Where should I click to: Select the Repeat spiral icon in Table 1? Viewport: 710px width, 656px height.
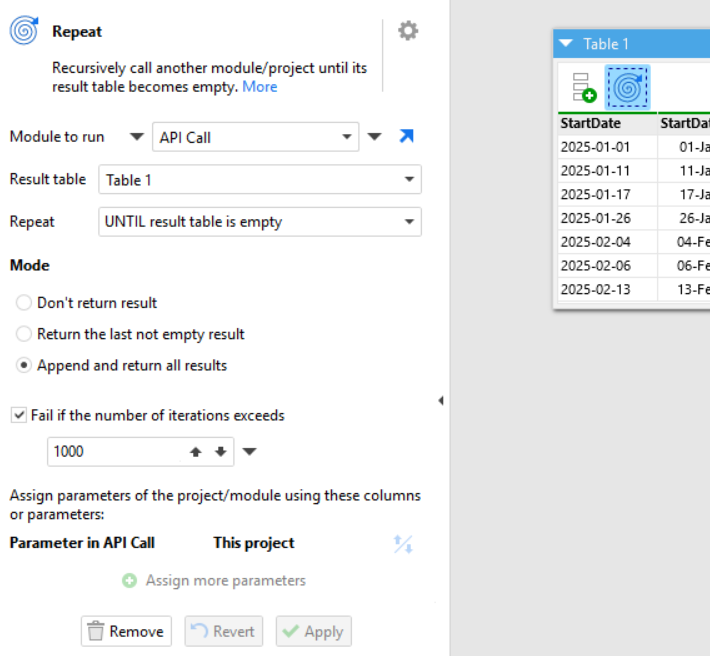click(x=627, y=88)
